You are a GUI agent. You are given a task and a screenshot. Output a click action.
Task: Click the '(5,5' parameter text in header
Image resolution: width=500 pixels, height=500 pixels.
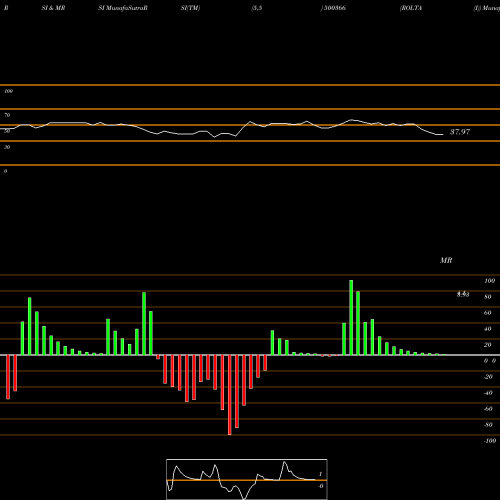click(x=257, y=8)
